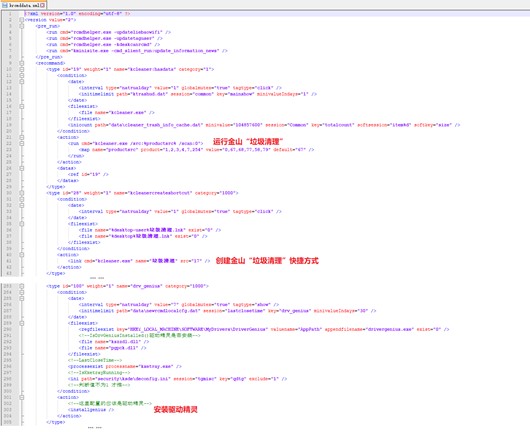The image size is (530, 432).
Task: Collapse the <date> fold on line 32
Action: click(x=22, y=205)
